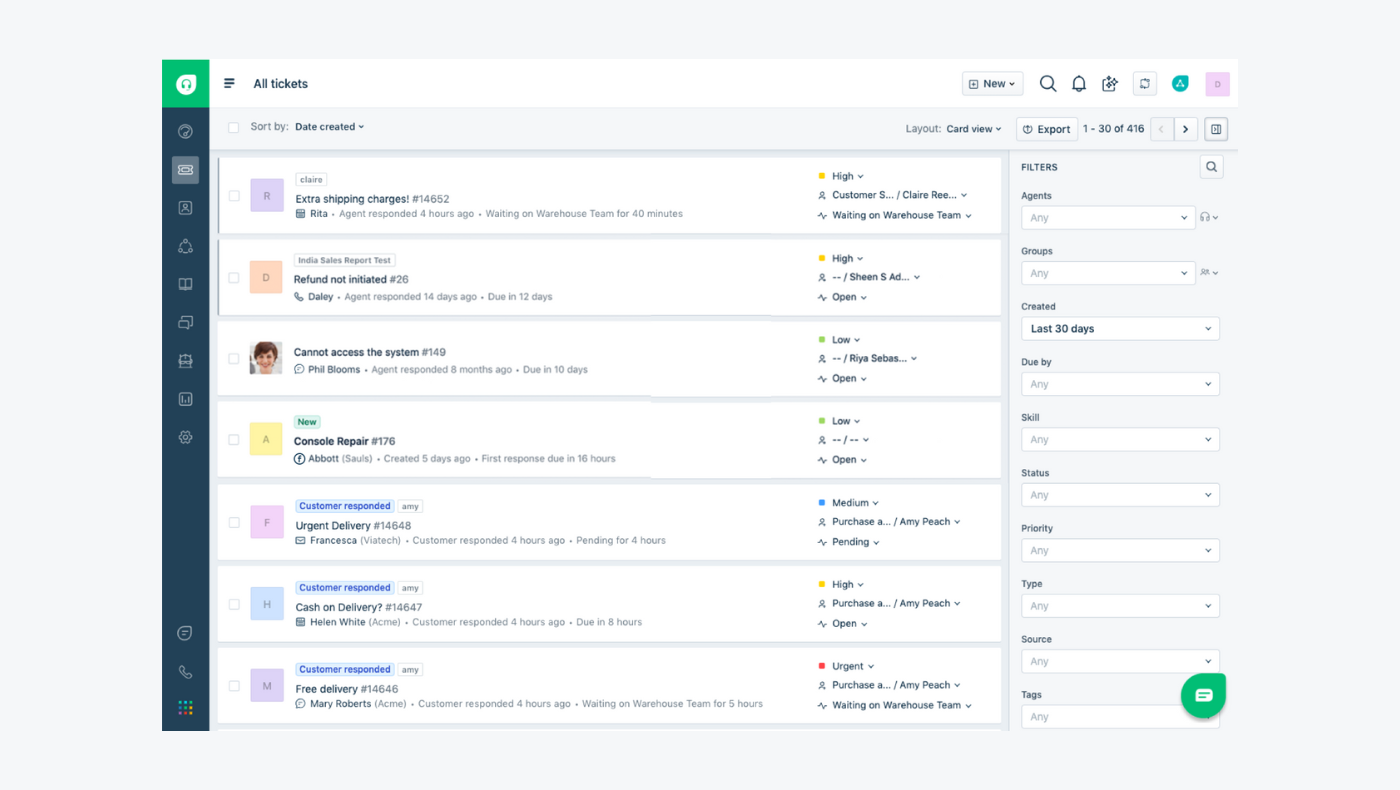Check the Console Repair ticket checkbox
Screen dimensions: 1400x790
pos(233,439)
